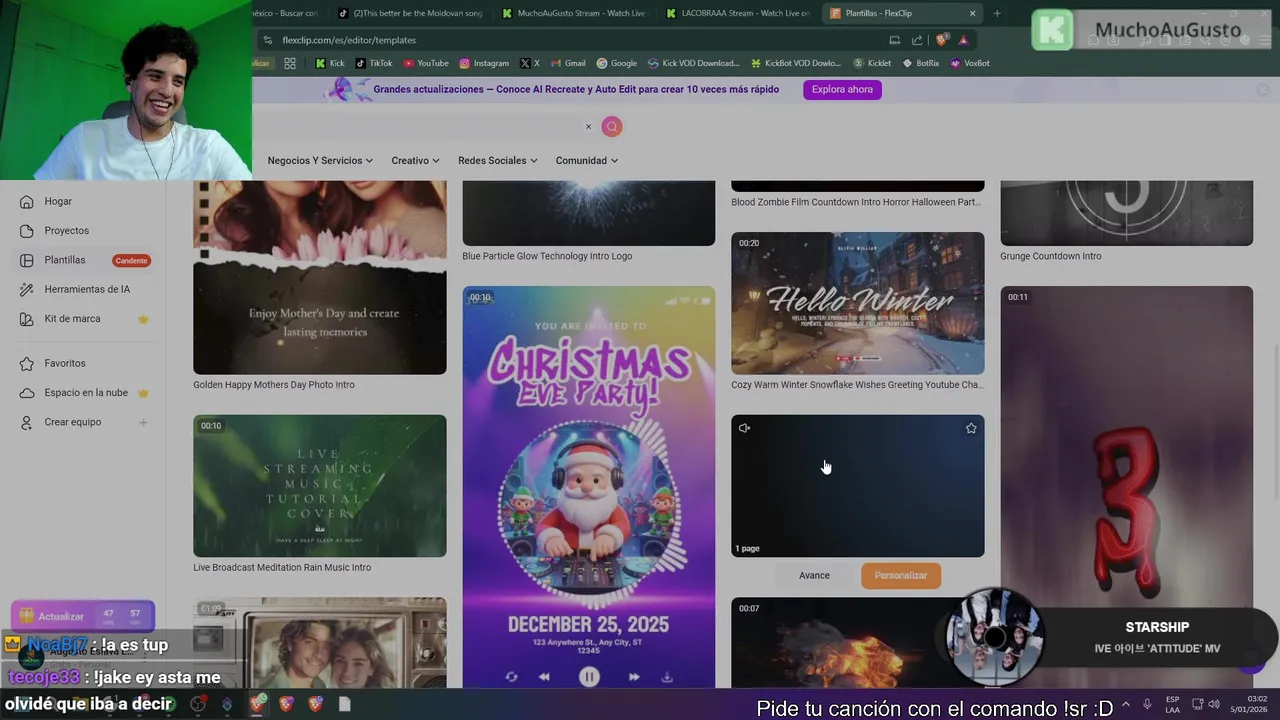Switch to the LACOBRAAA Stream browser tab
The height and width of the screenshot is (720, 1280).
click(x=736, y=13)
